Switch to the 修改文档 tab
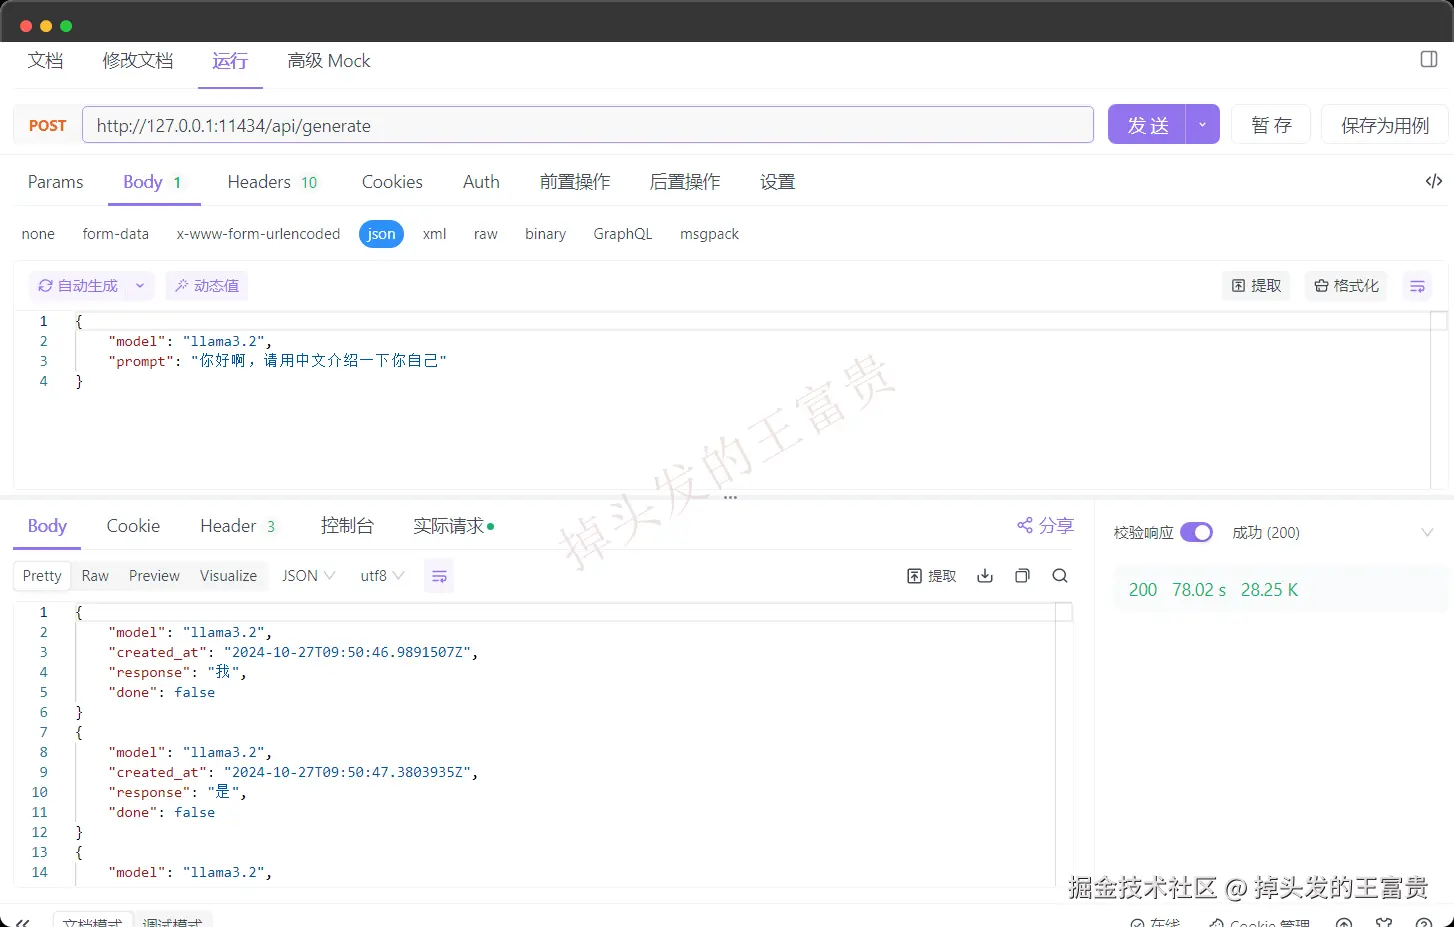Viewport: 1454px width, 927px height. coord(137,61)
